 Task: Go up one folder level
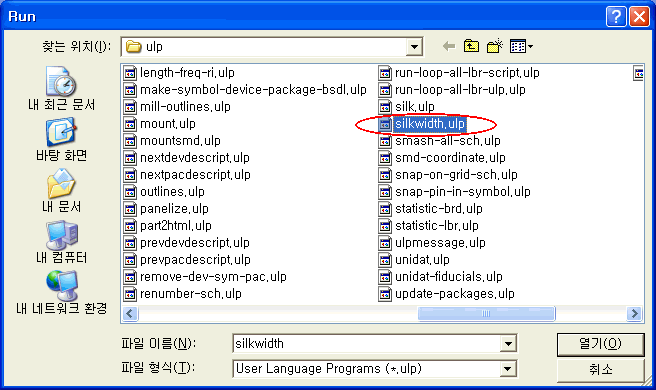472,46
